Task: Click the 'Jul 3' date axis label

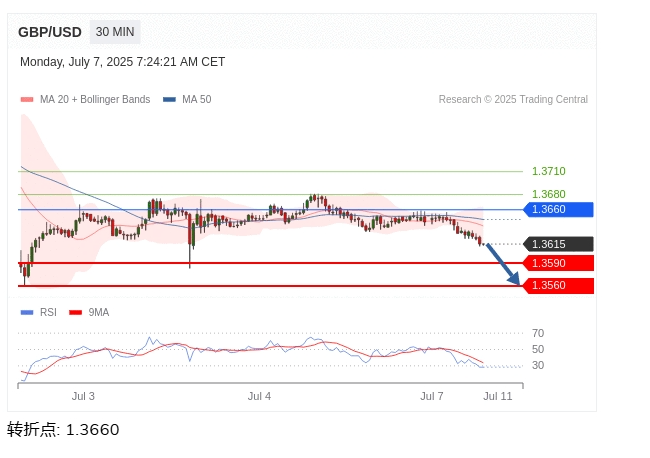Action: pos(83,396)
